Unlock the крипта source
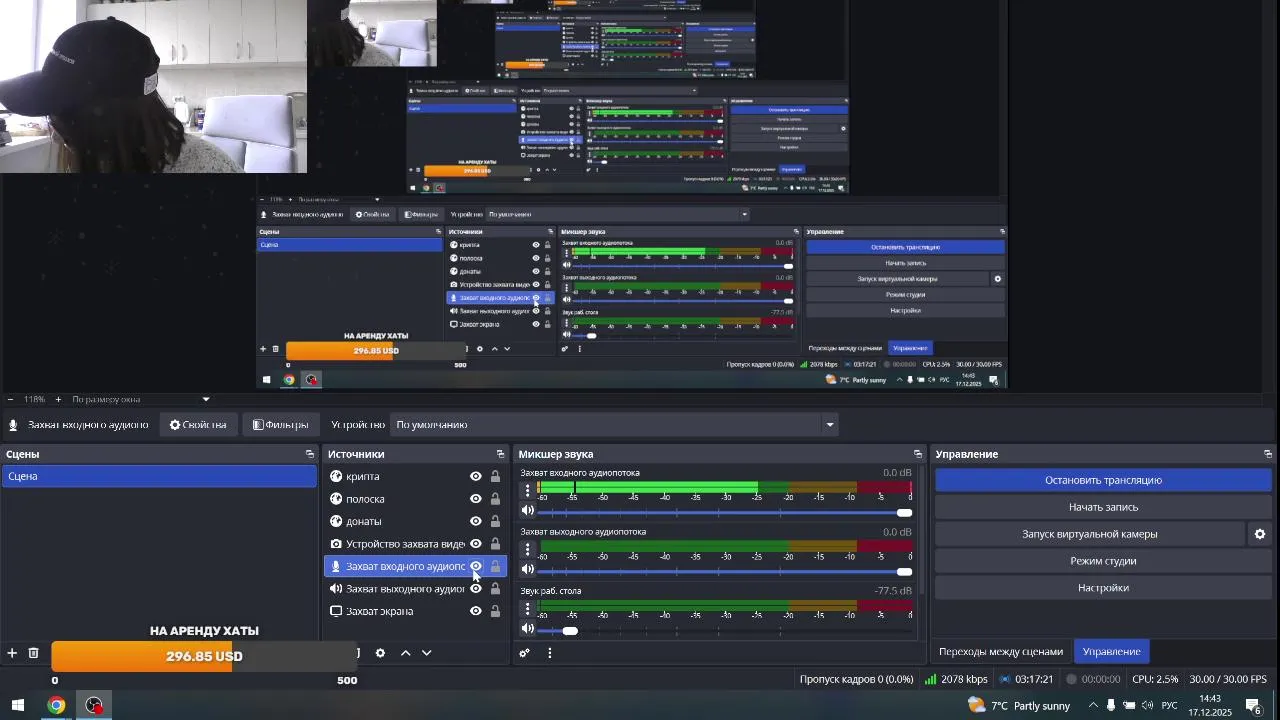This screenshot has height=720, width=1280. coord(495,477)
